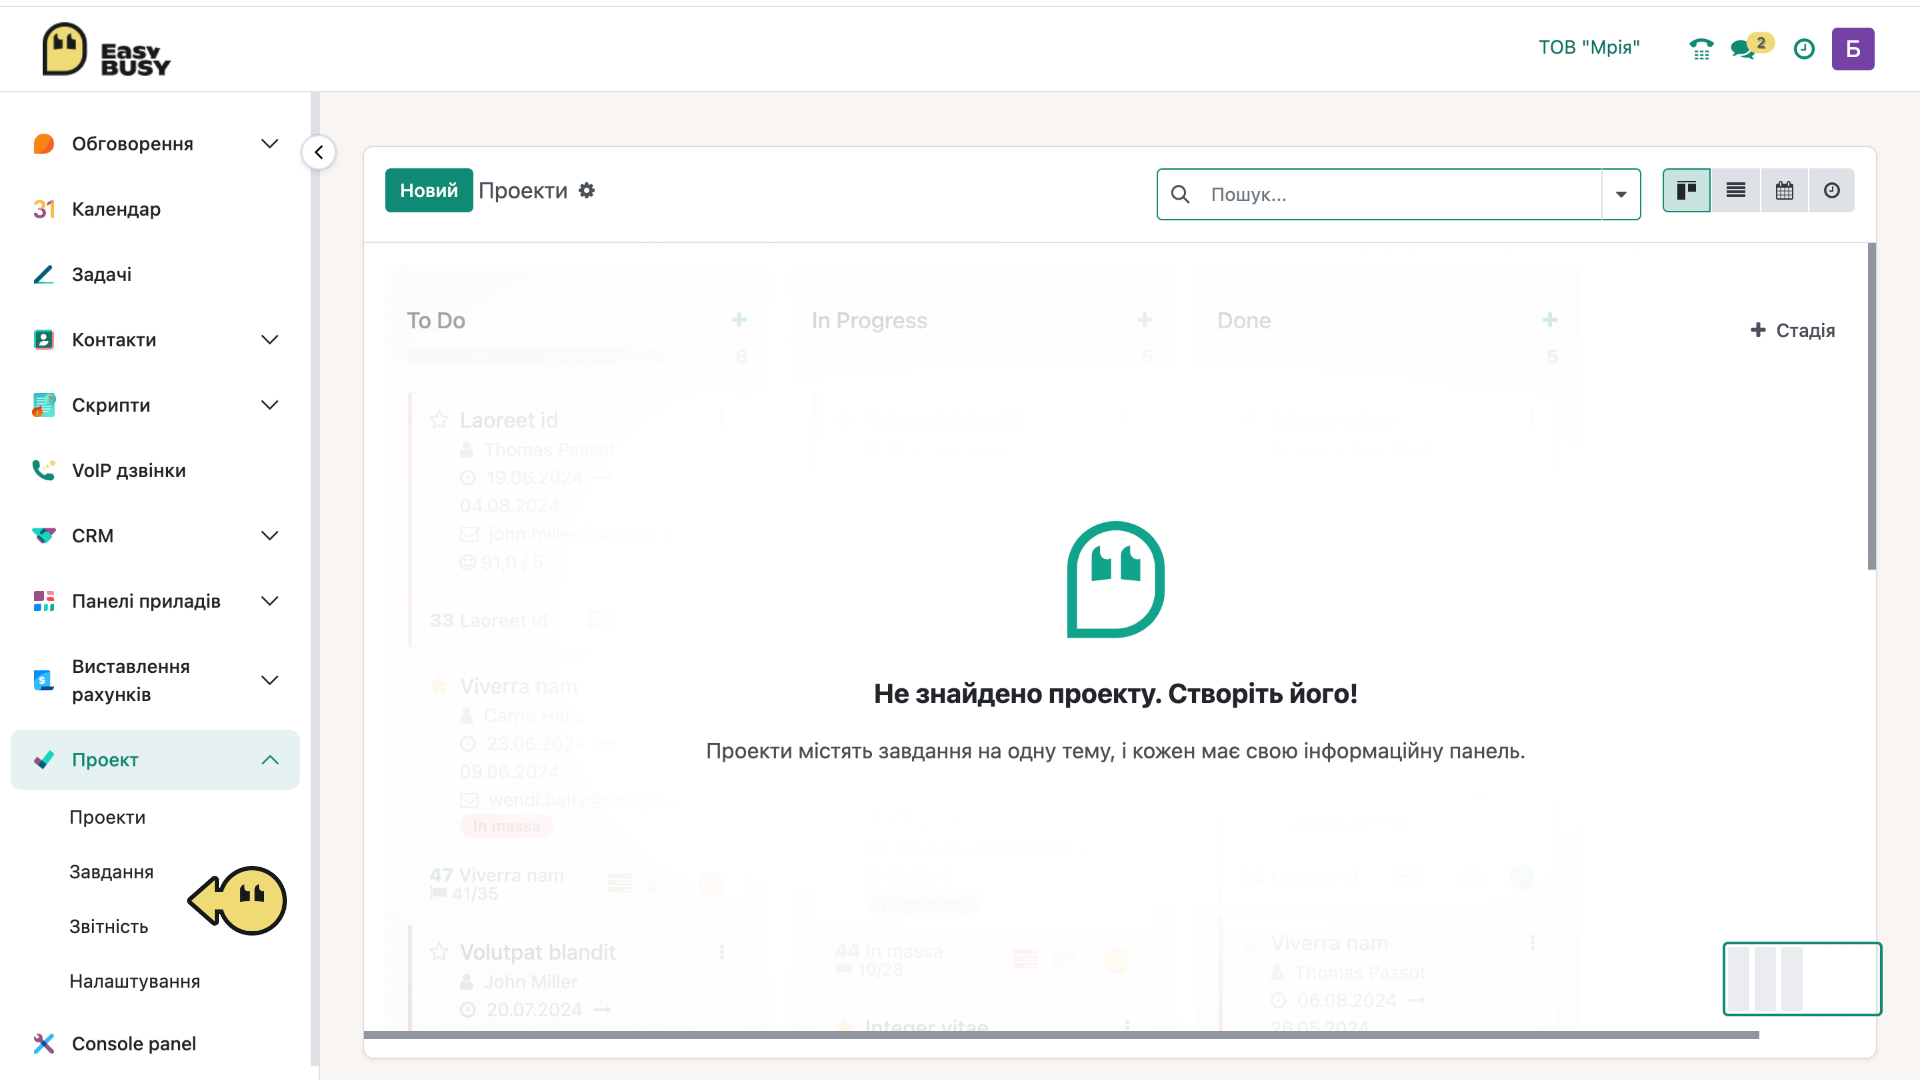
Task: Click the EasyBusy logo
Action: [x=106, y=49]
